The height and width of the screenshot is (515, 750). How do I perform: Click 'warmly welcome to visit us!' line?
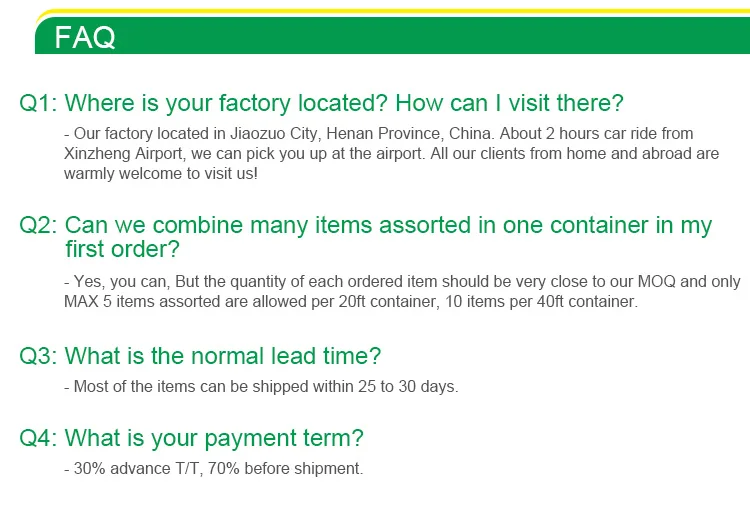pyautogui.click(x=161, y=174)
